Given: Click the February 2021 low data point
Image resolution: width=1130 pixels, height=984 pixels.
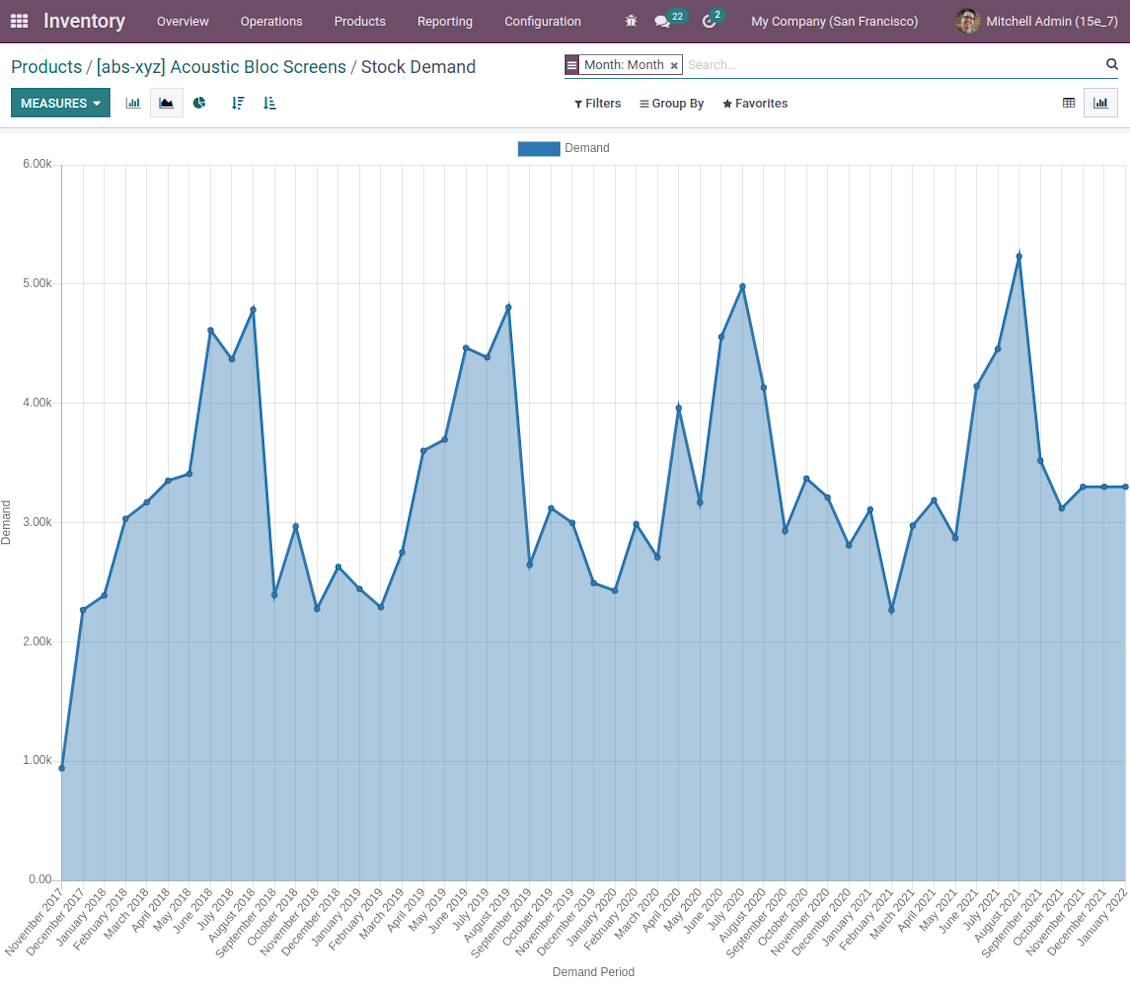Looking at the screenshot, I should tap(891, 611).
